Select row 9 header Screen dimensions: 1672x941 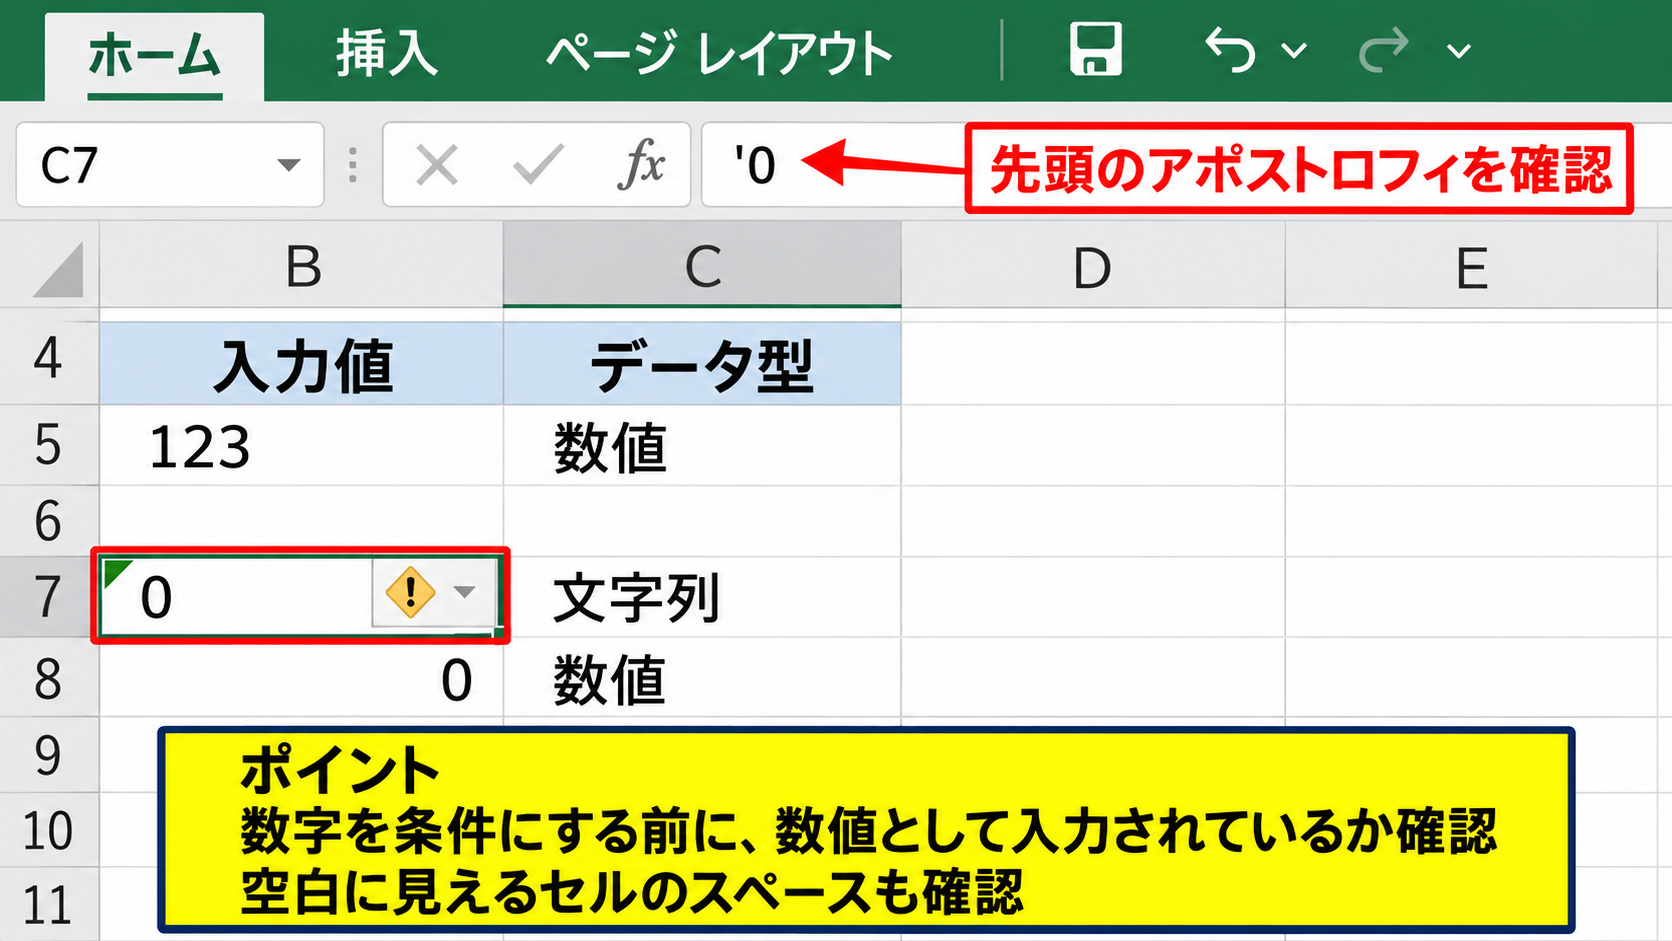[48, 755]
